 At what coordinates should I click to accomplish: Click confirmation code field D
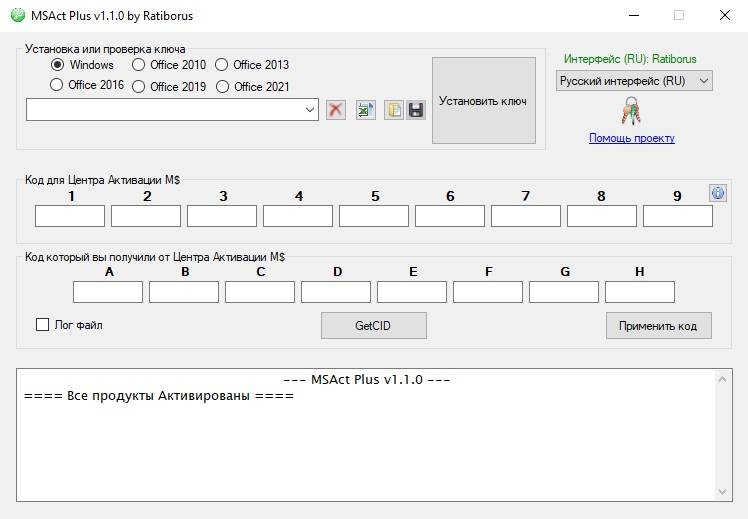(336, 292)
